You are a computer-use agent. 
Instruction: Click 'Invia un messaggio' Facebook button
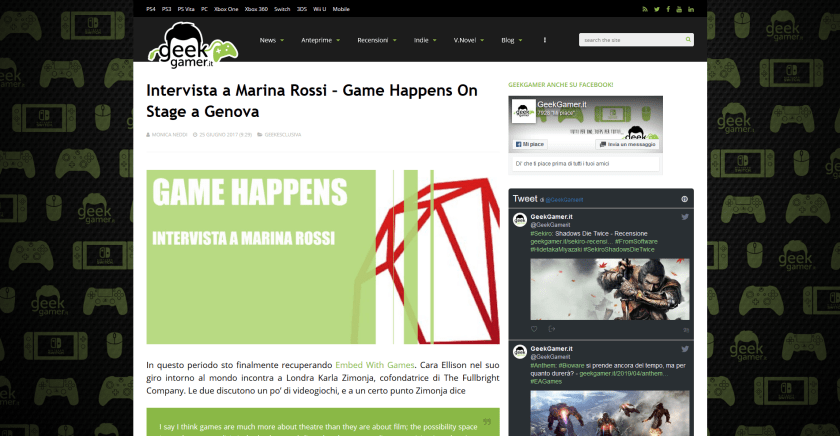(x=629, y=144)
